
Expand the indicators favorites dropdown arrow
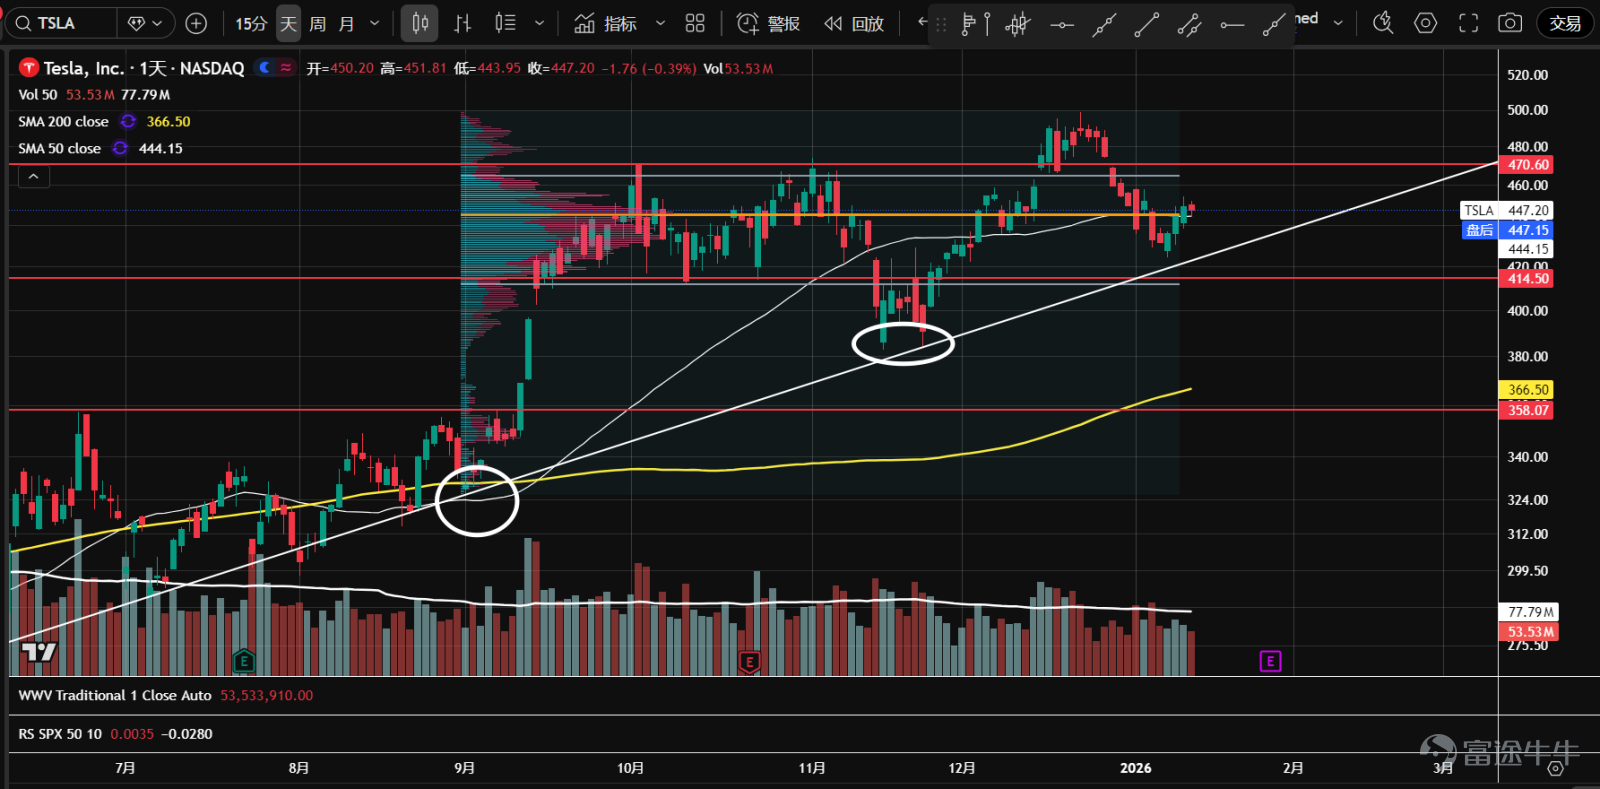click(660, 23)
